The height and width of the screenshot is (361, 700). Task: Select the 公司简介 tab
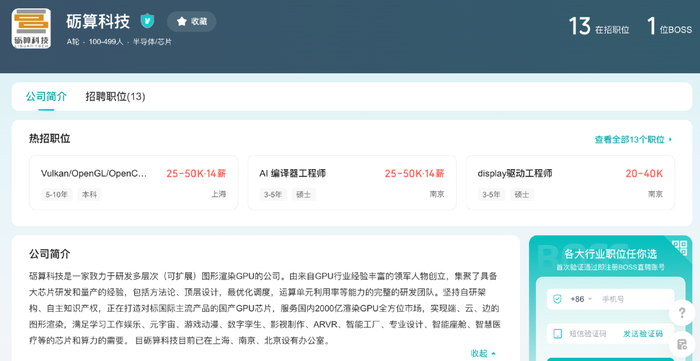(x=46, y=96)
